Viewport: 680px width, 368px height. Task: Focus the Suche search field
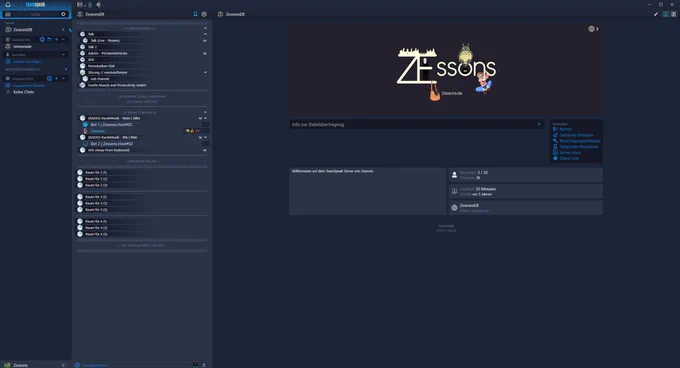pos(36,14)
